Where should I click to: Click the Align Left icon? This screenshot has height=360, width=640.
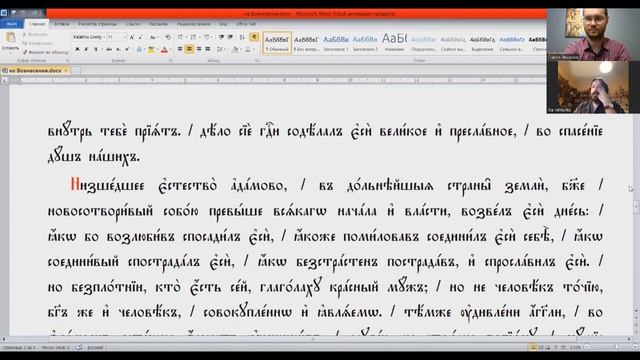[x=180, y=49]
